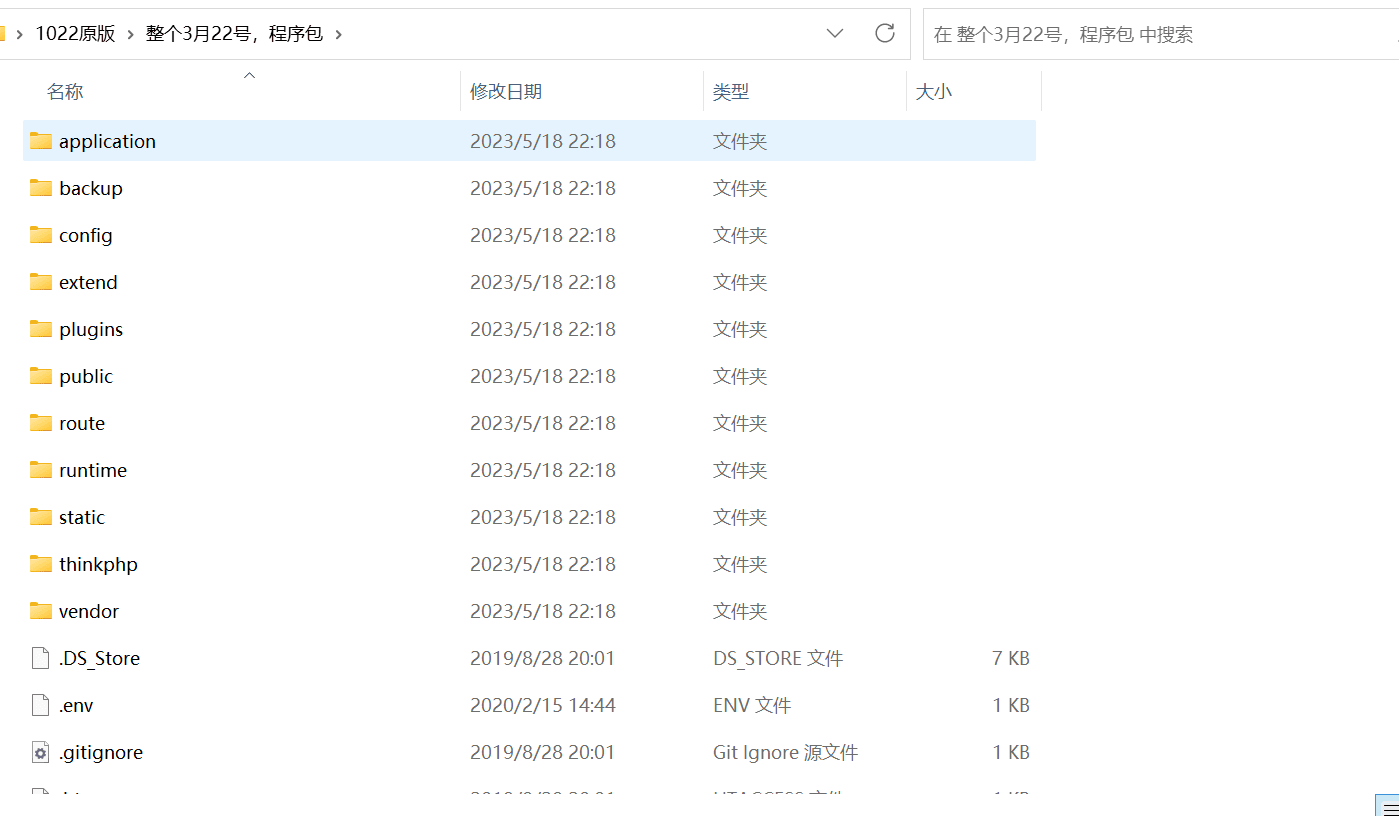The image size is (1399, 816).
Task: Navigate to 1022原版 breadcrumb folder
Action: pyautogui.click(x=75, y=34)
